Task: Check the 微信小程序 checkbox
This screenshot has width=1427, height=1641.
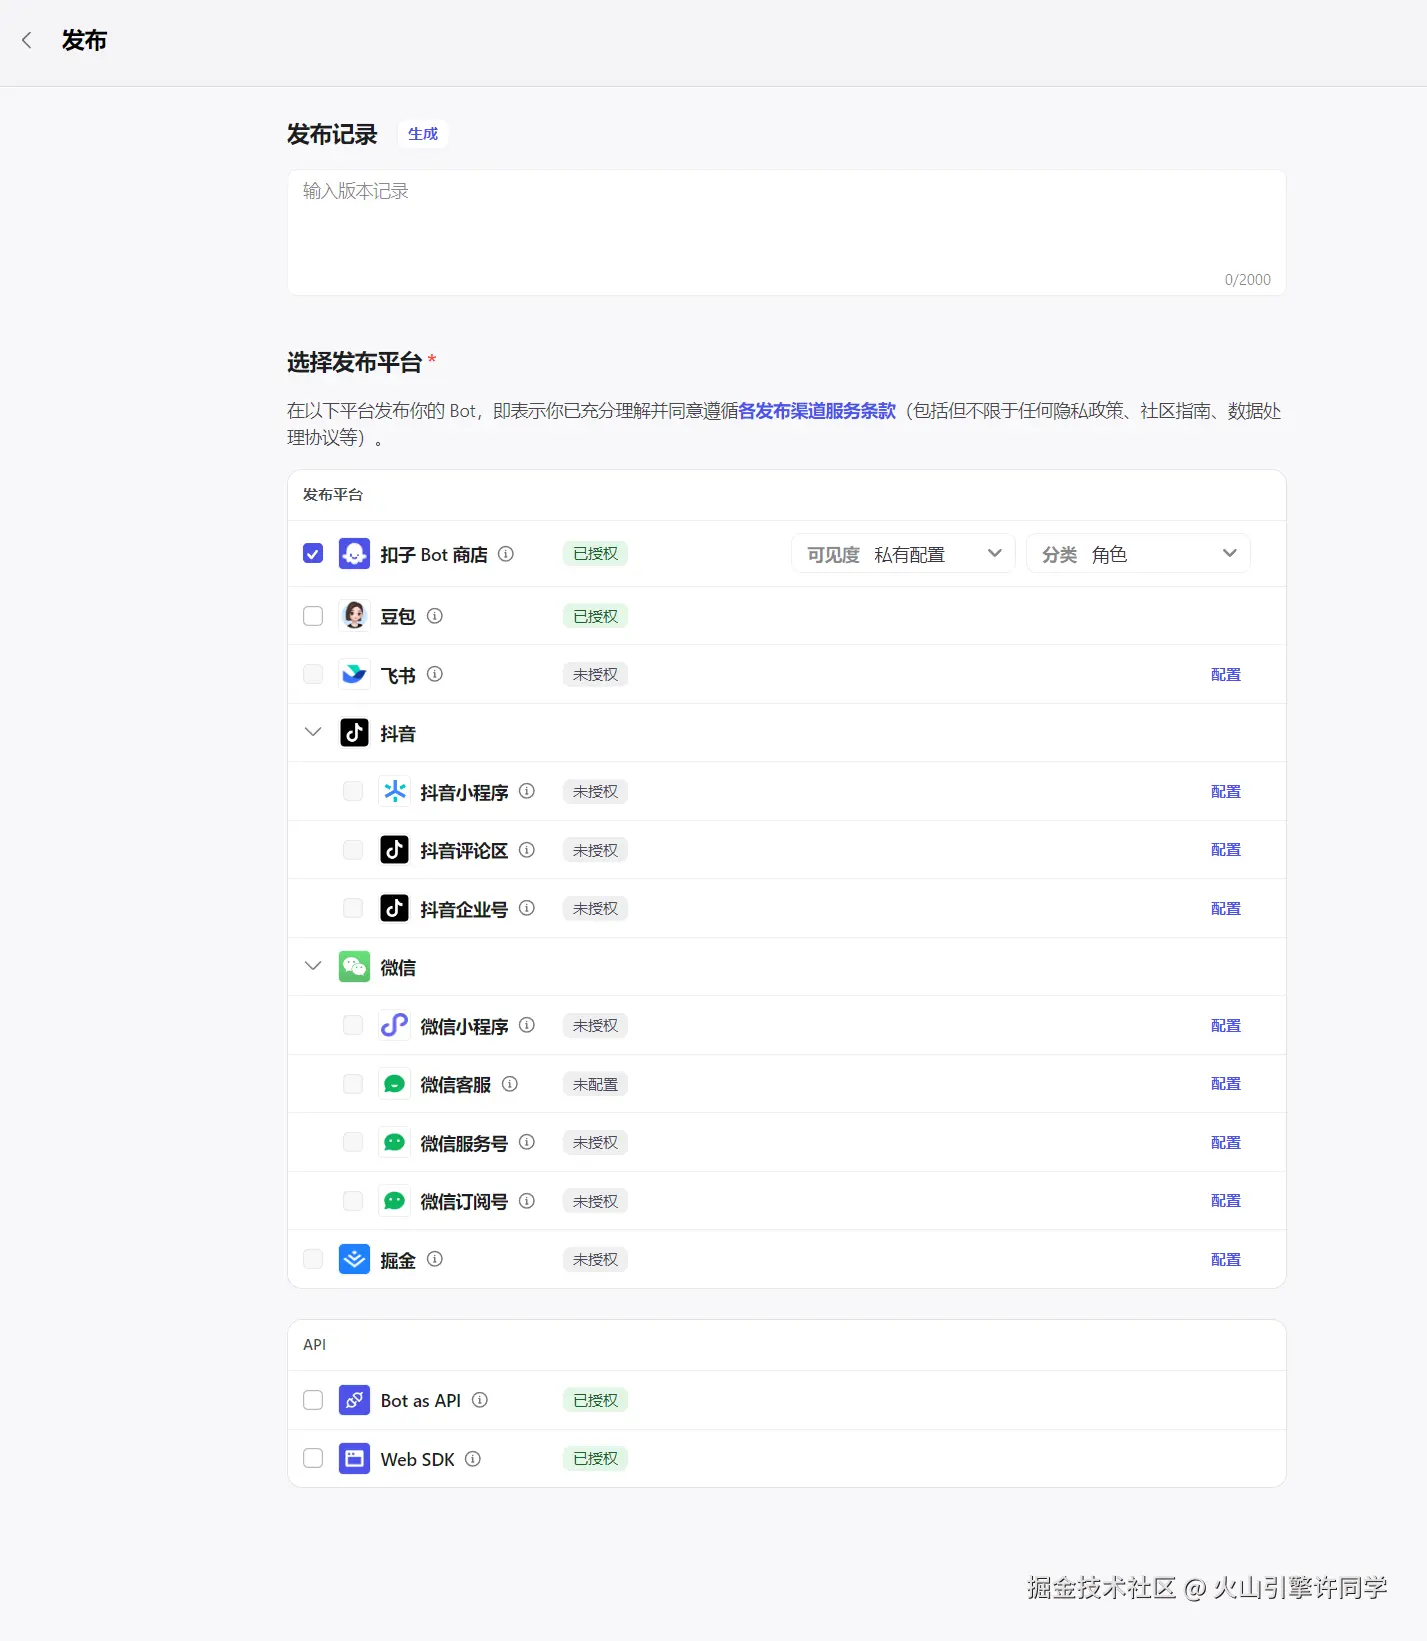Action: [x=353, y=1026]
